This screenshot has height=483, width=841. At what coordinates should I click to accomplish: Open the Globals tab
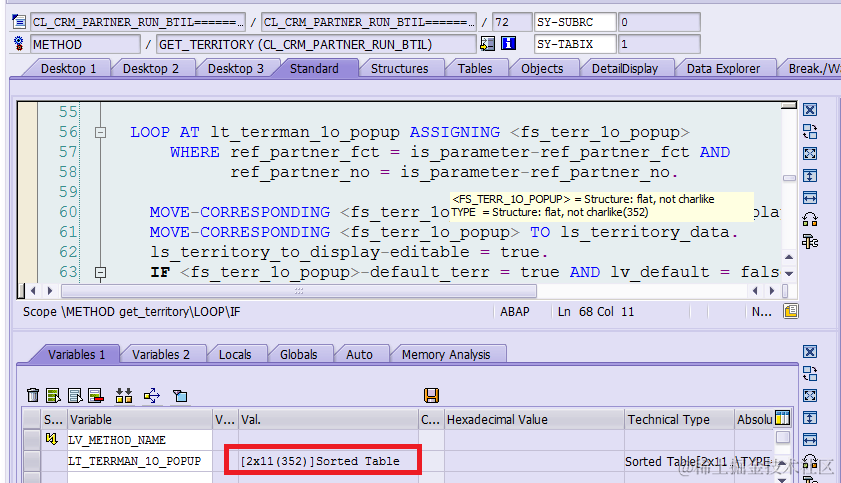tap(299, 354)
